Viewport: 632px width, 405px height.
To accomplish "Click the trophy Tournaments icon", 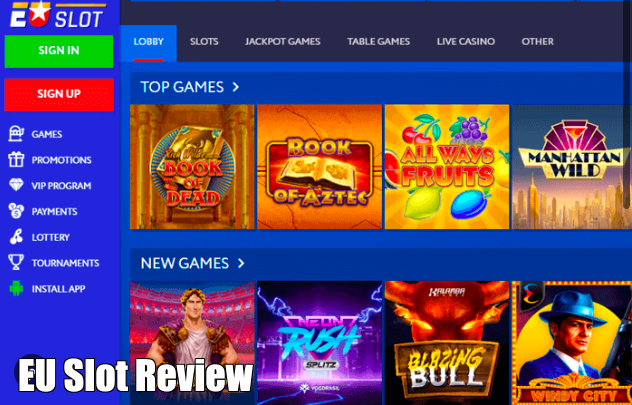I will [x=16, y=262].
